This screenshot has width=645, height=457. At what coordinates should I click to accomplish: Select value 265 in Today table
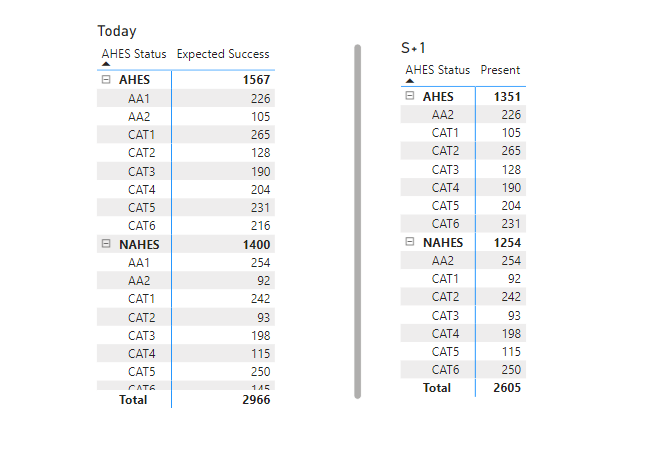(x=260, y=135)
